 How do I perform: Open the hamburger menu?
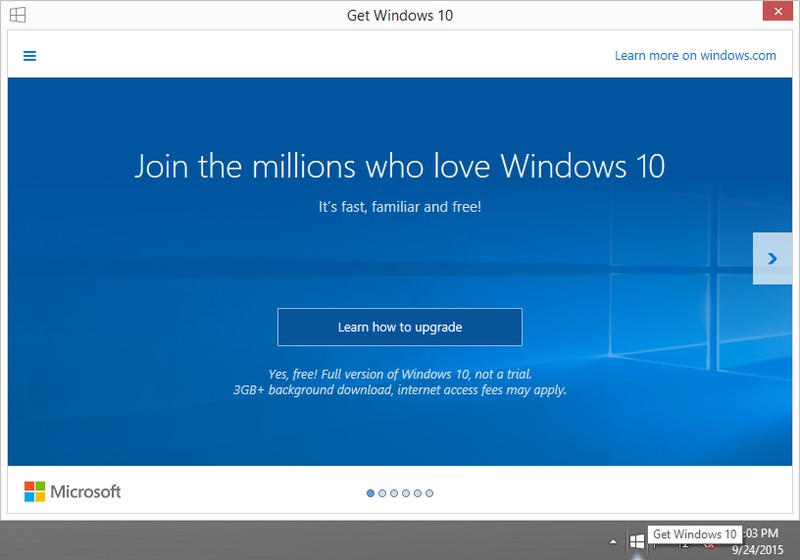click(x=30, y=56)
